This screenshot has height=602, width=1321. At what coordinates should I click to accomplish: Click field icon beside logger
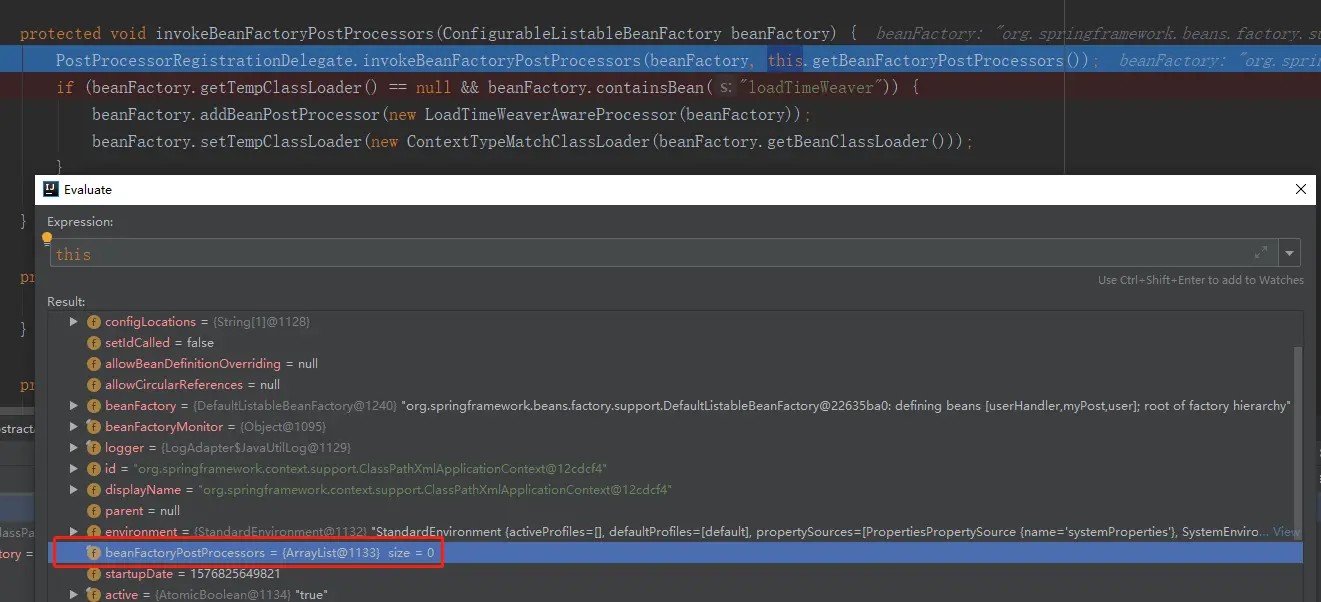tap(94, 448)
